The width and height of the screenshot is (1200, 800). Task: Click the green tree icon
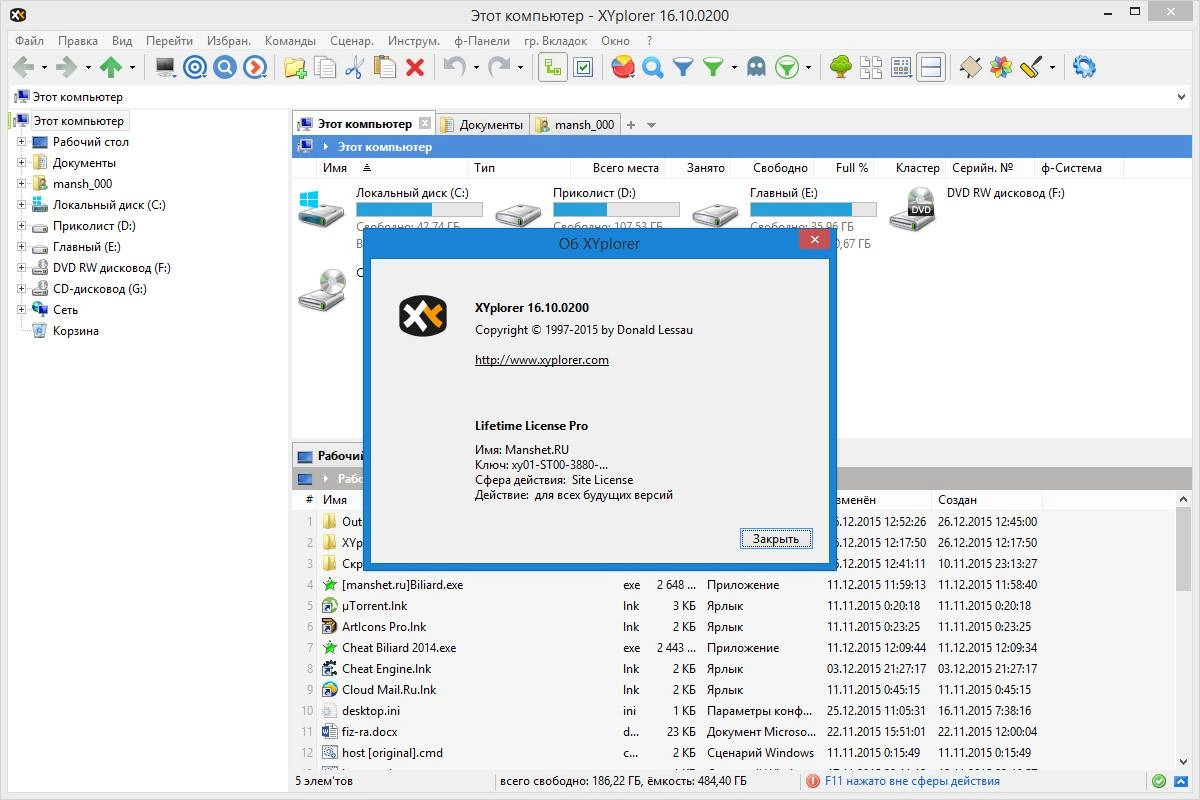pyautogui.click(x=841, y=67)
